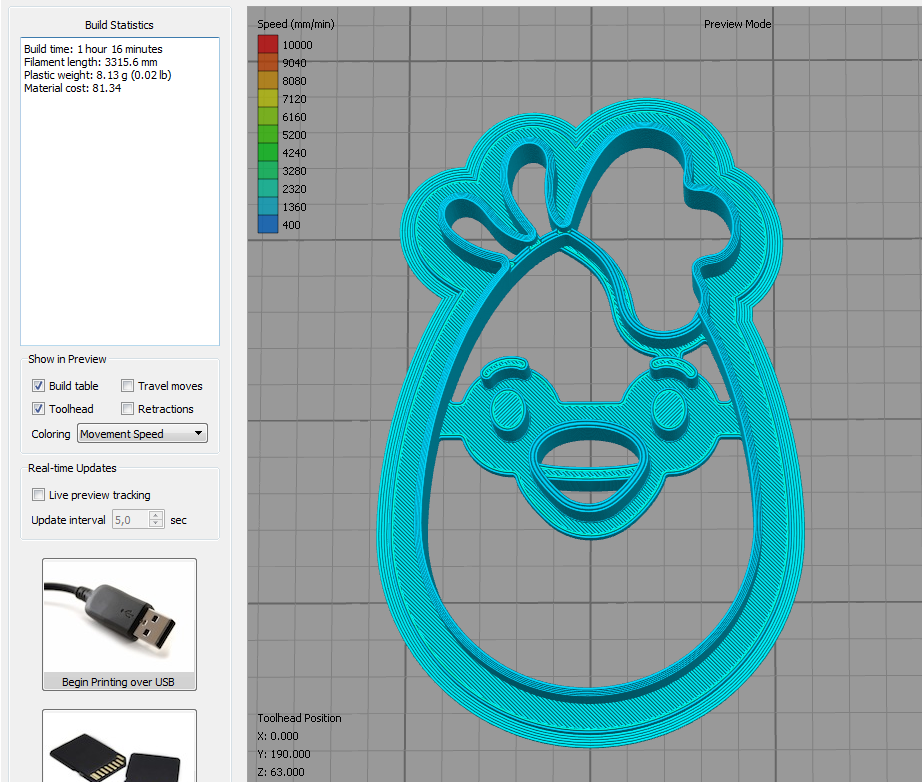Click Begin Printing over USB button
922x782 pixels.
coord(119,624)
